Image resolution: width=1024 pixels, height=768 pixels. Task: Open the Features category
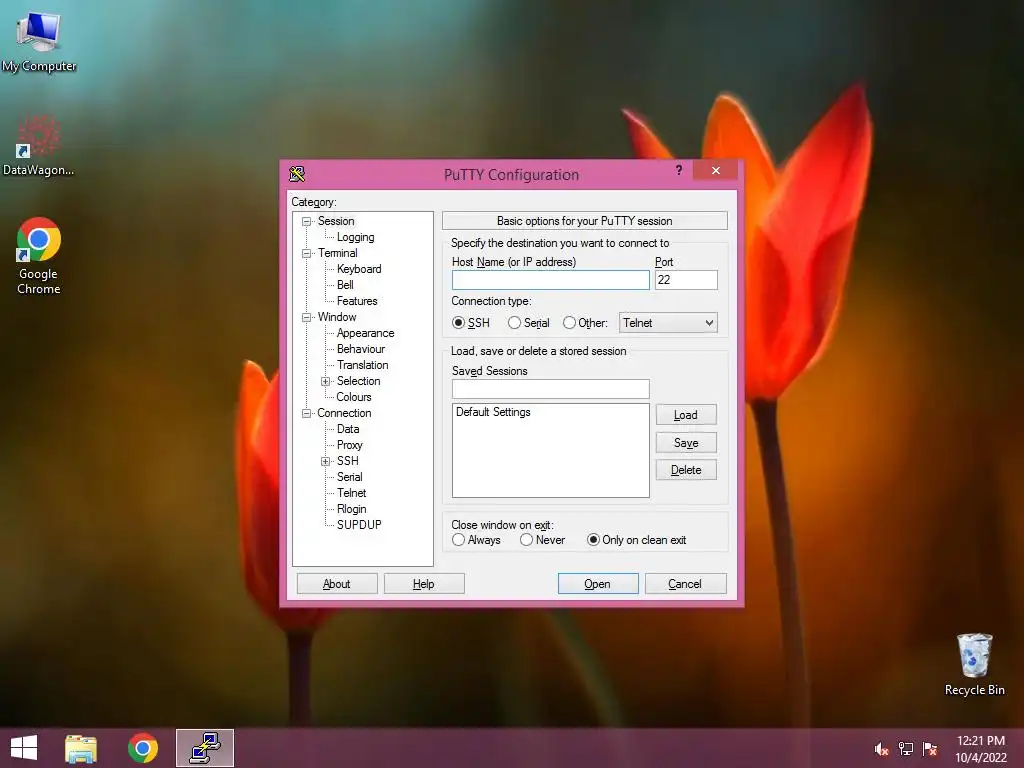point(357,301)
